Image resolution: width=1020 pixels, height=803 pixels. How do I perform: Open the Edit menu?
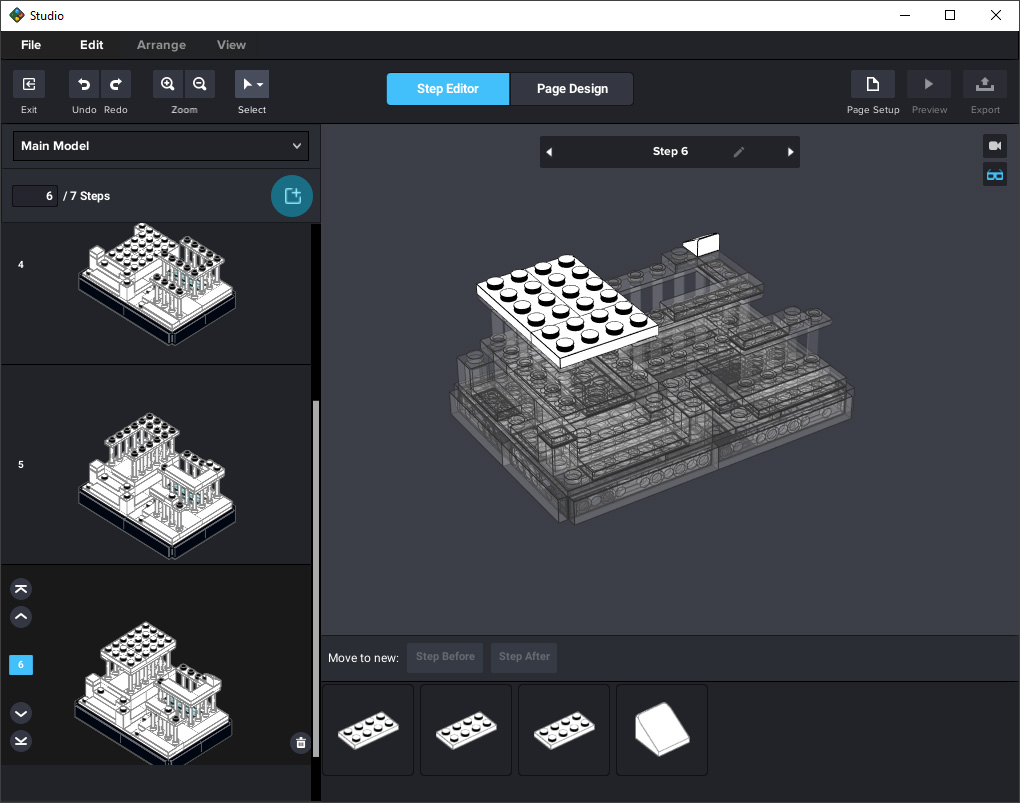click(x=91, y=45)
